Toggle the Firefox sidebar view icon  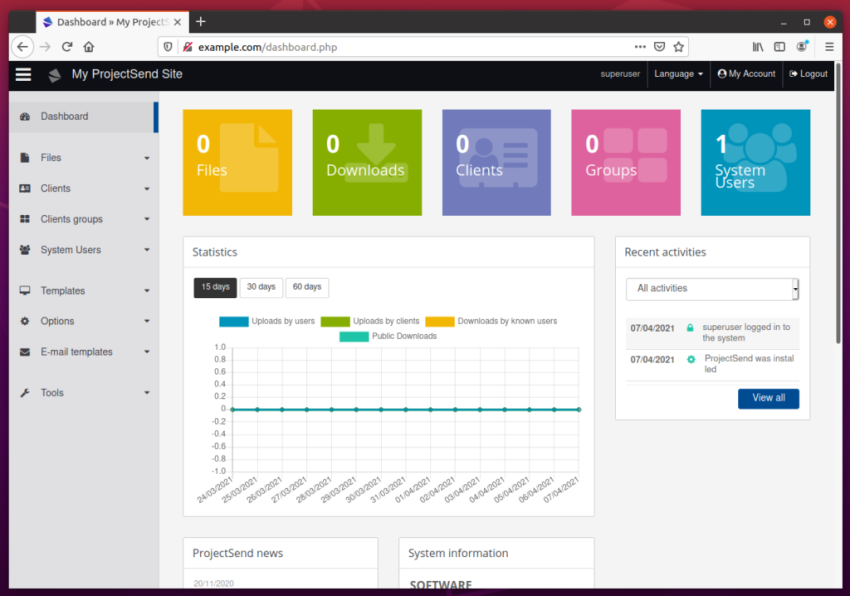coord(780,47)
